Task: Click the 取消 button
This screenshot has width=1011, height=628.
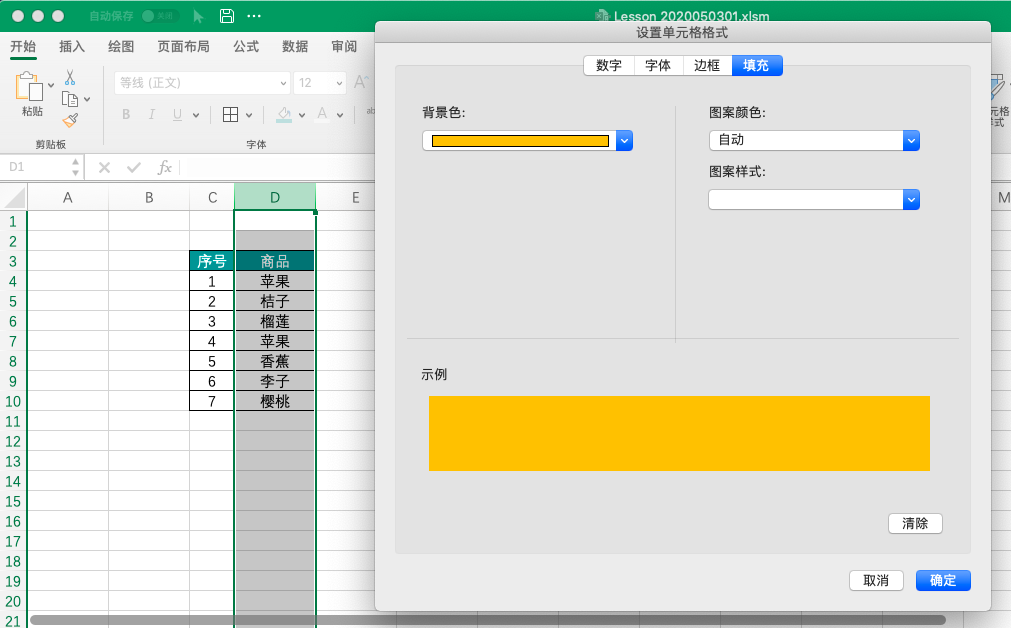Action: (x=876, y=580)
